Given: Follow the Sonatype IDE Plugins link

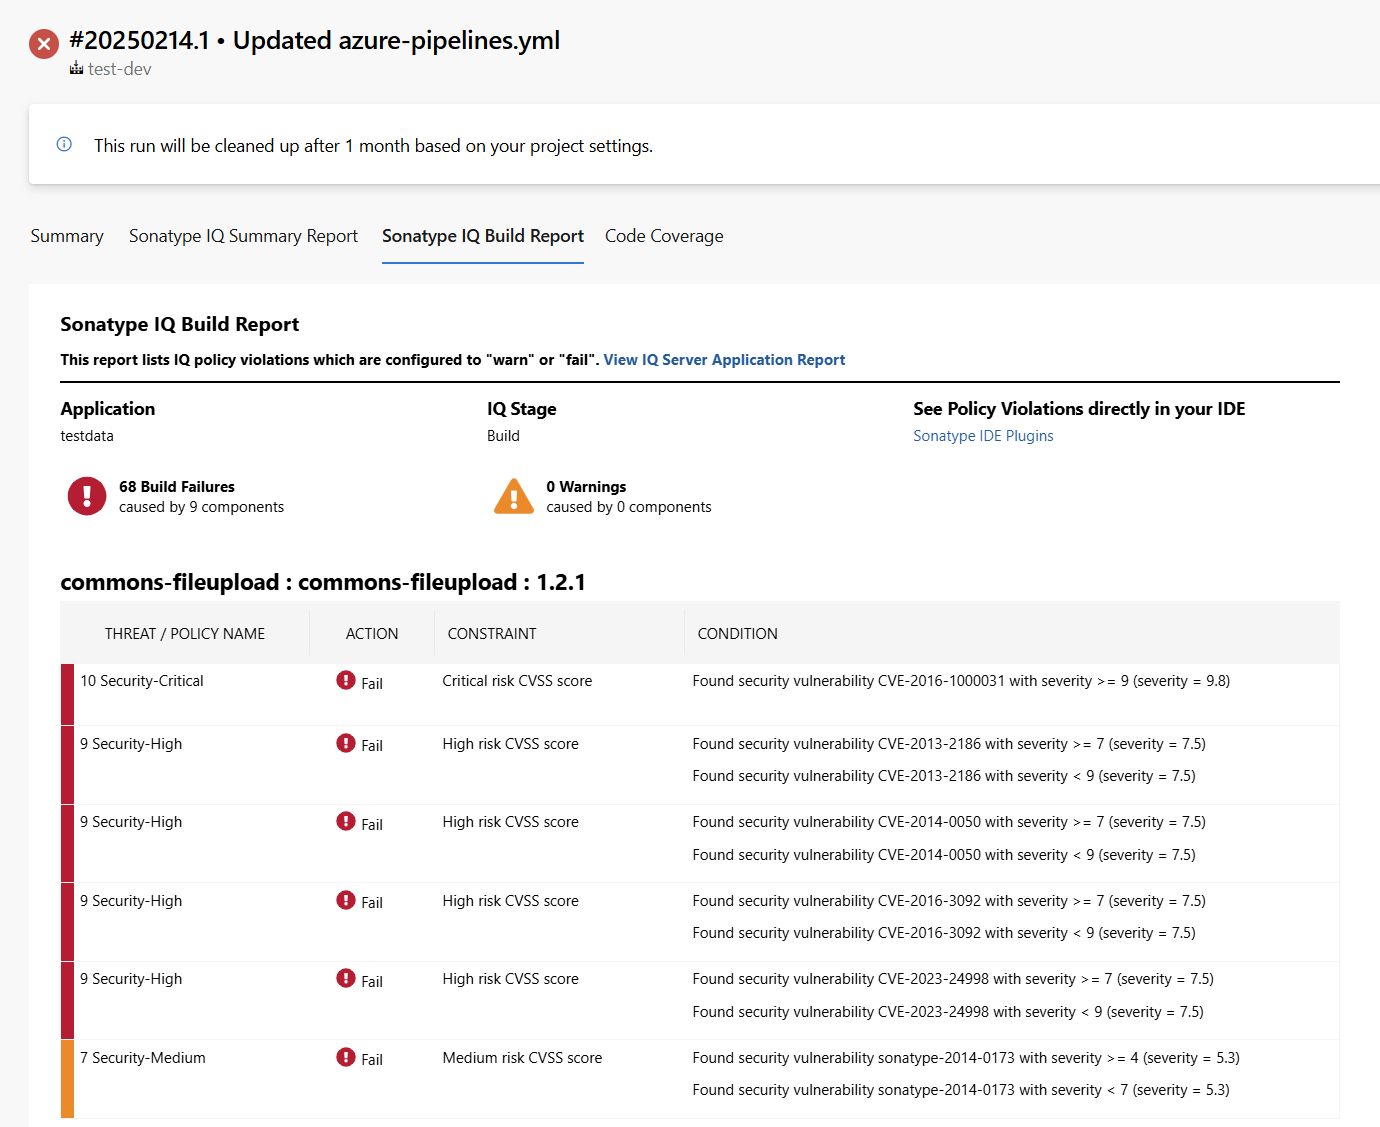Looking at the screenshot, I should [983, 436].
